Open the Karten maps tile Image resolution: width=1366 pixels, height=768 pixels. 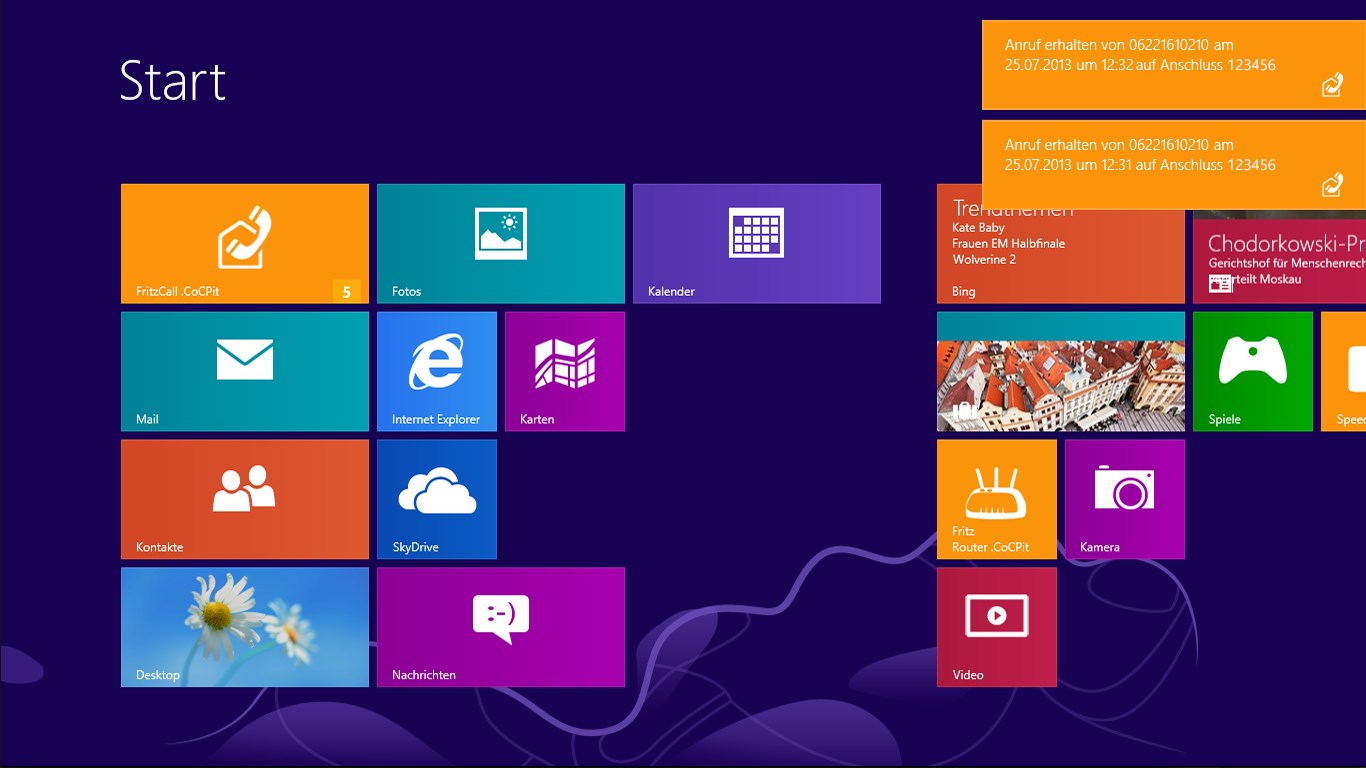coord(565,372)
